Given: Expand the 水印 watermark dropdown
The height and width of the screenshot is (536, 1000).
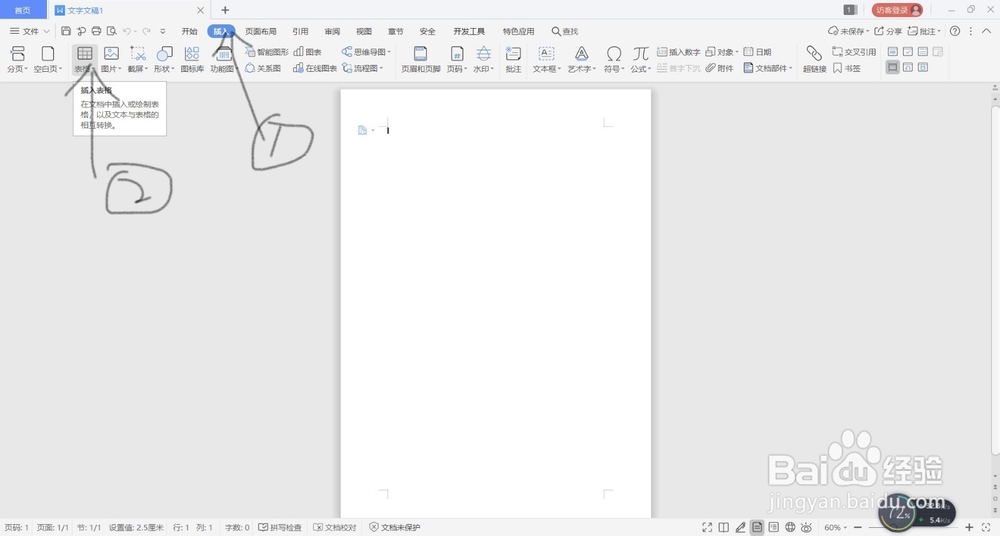Looking at the screenshot, I should (x=483, y=69).
